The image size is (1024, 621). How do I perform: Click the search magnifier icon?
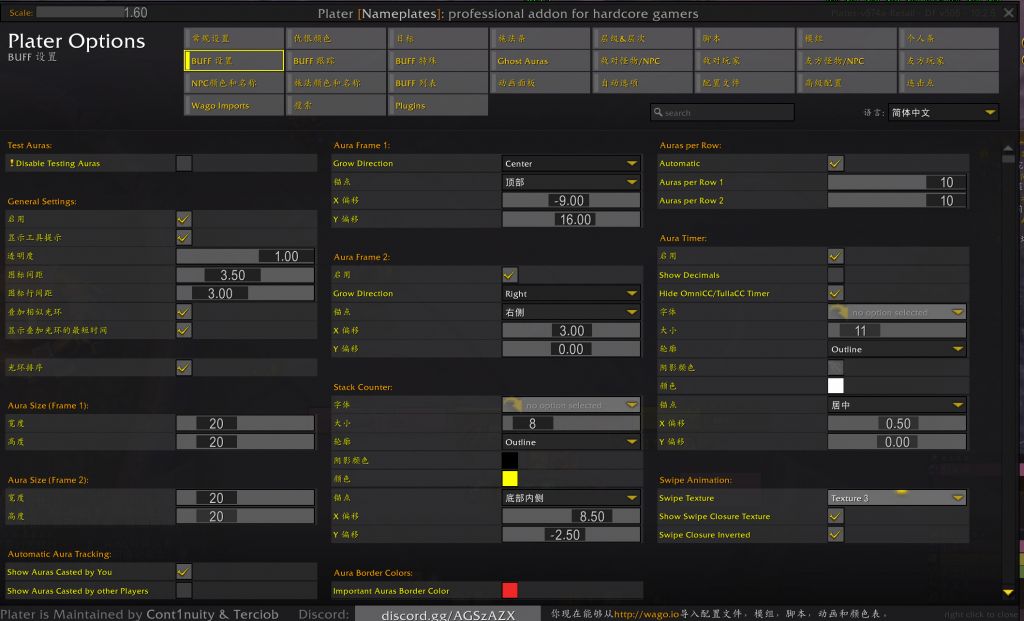coord(658,113)
